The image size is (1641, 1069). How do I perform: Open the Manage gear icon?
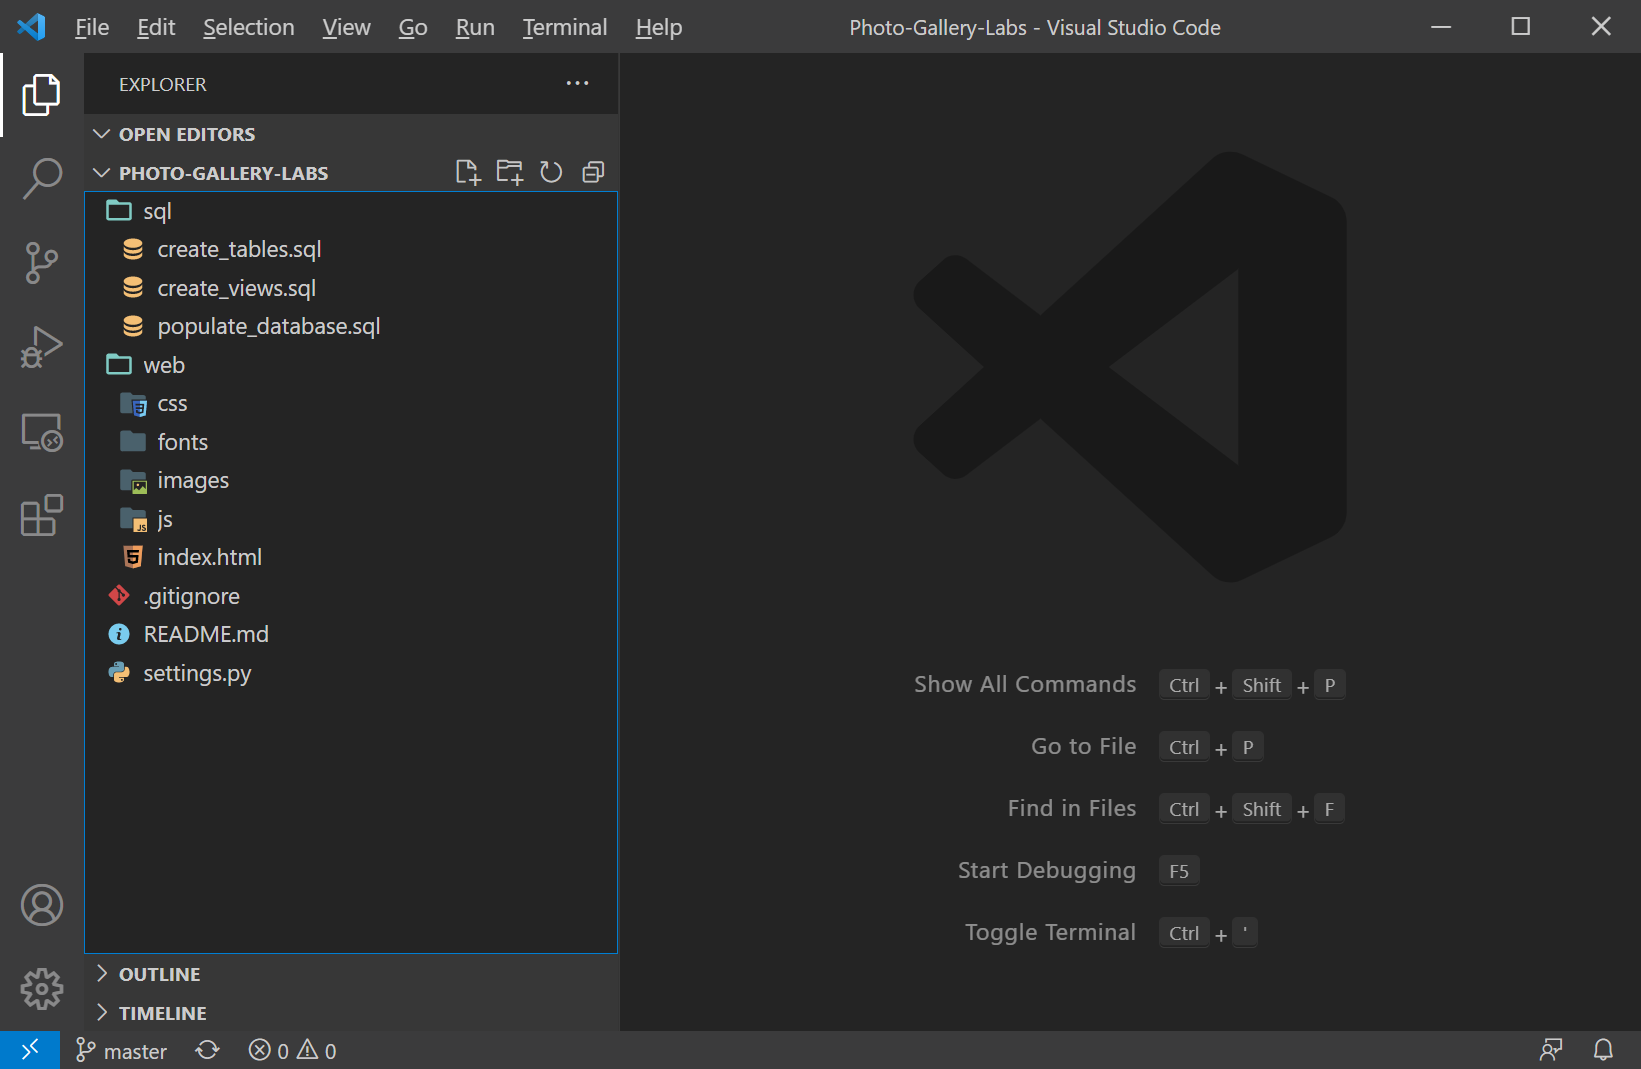[41, 989]
